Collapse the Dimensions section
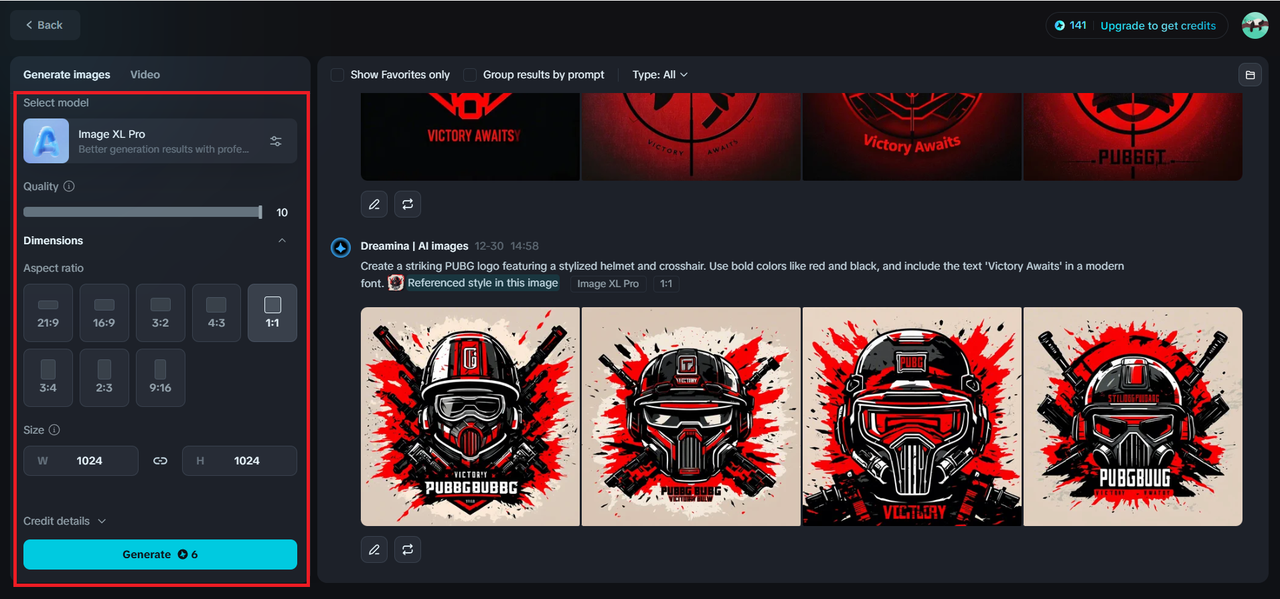 point(282,240)
